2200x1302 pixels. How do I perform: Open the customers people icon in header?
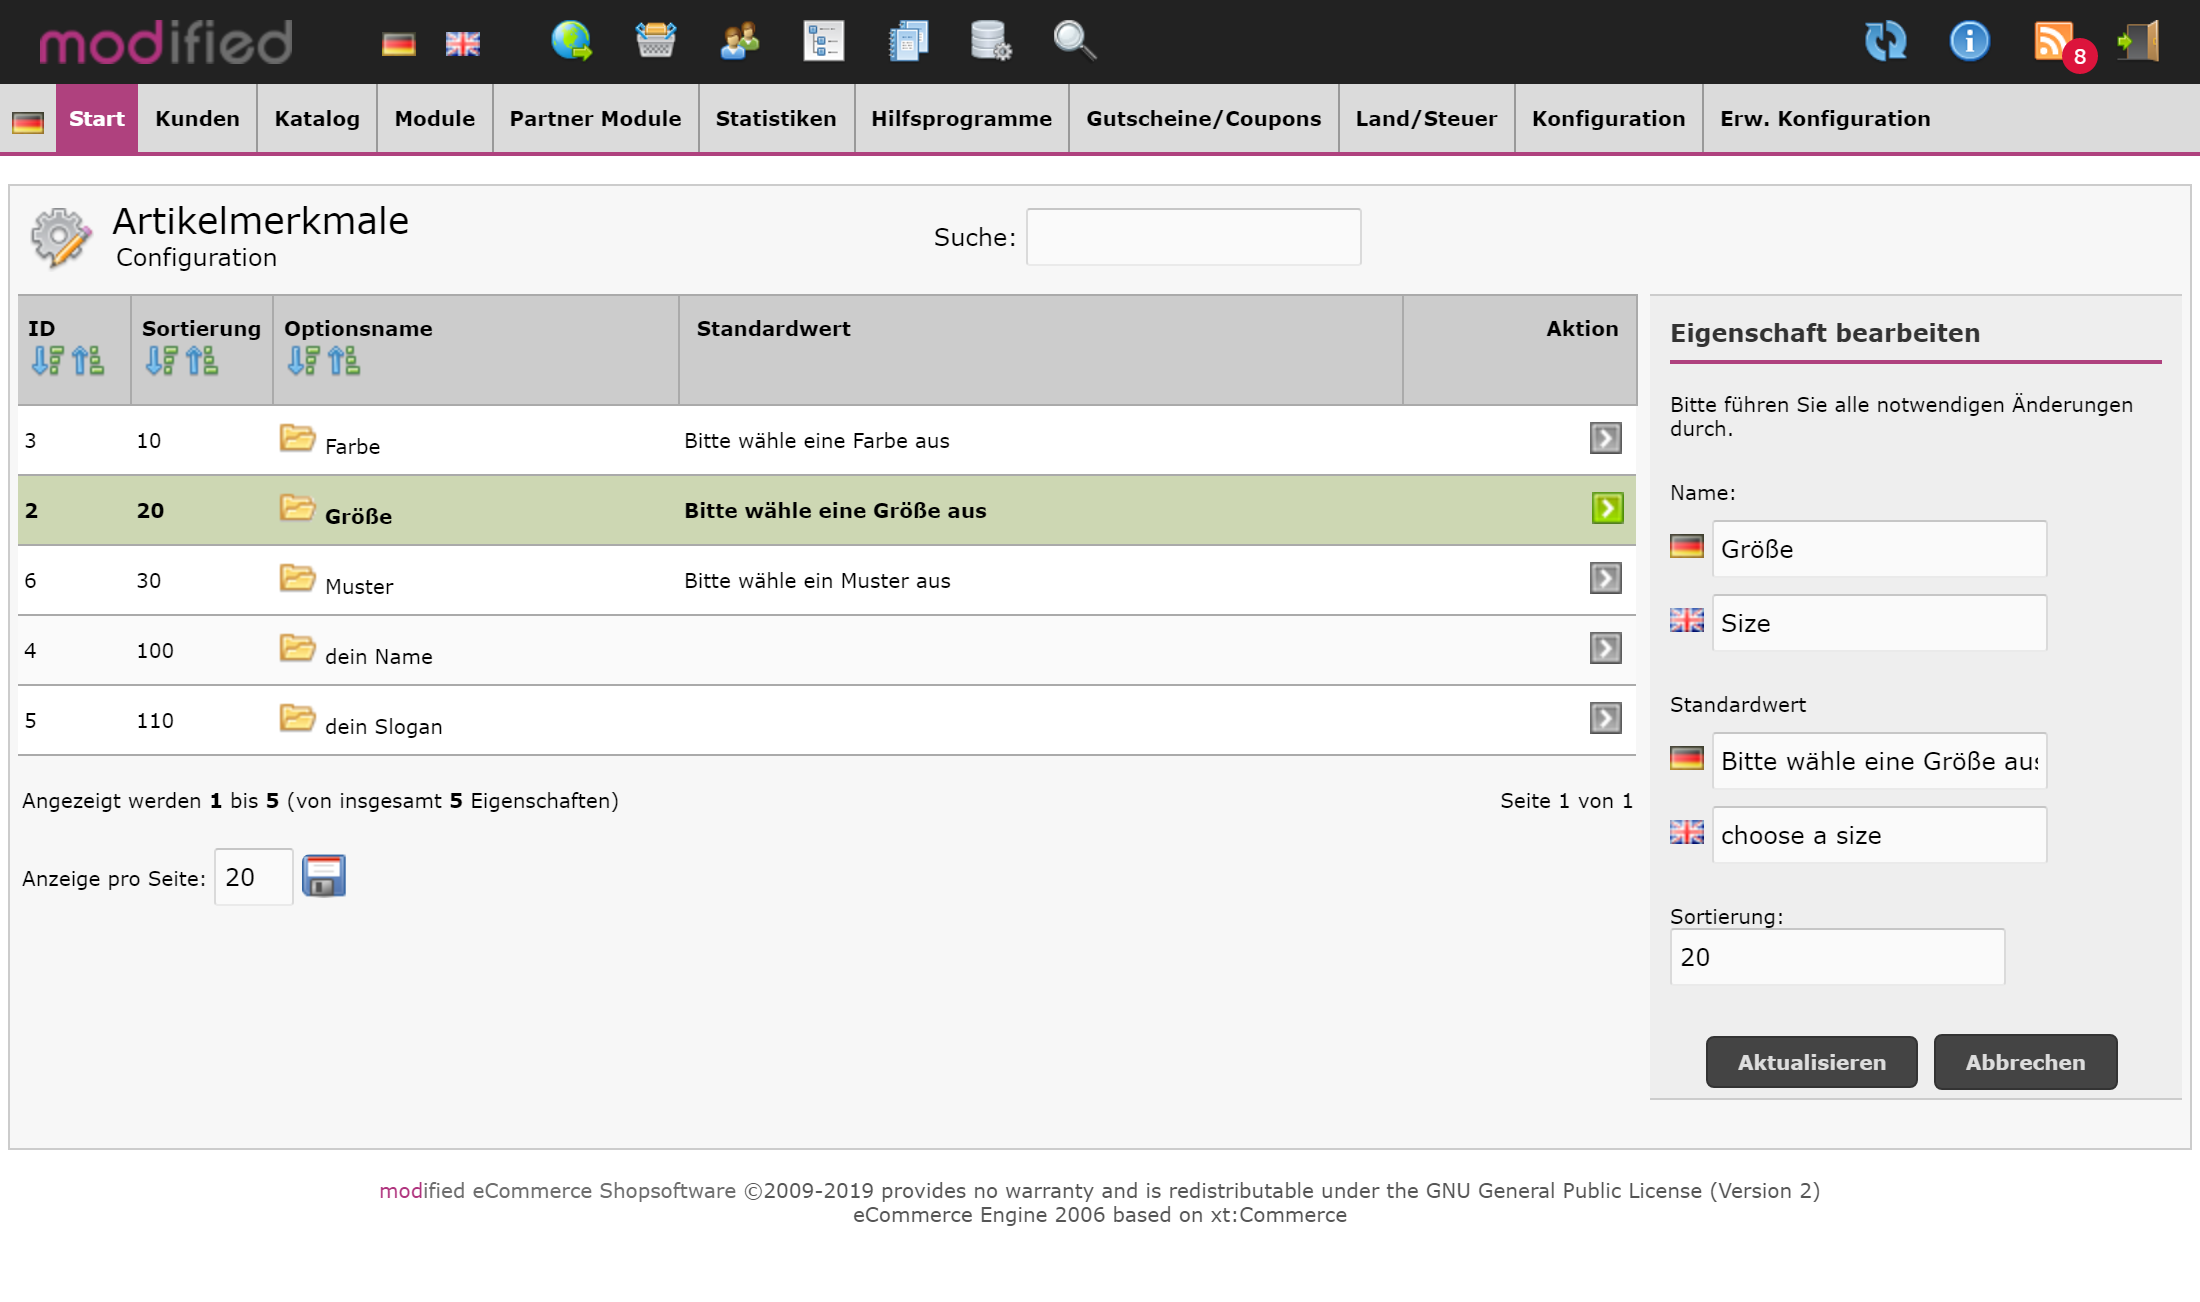[739, 42]
